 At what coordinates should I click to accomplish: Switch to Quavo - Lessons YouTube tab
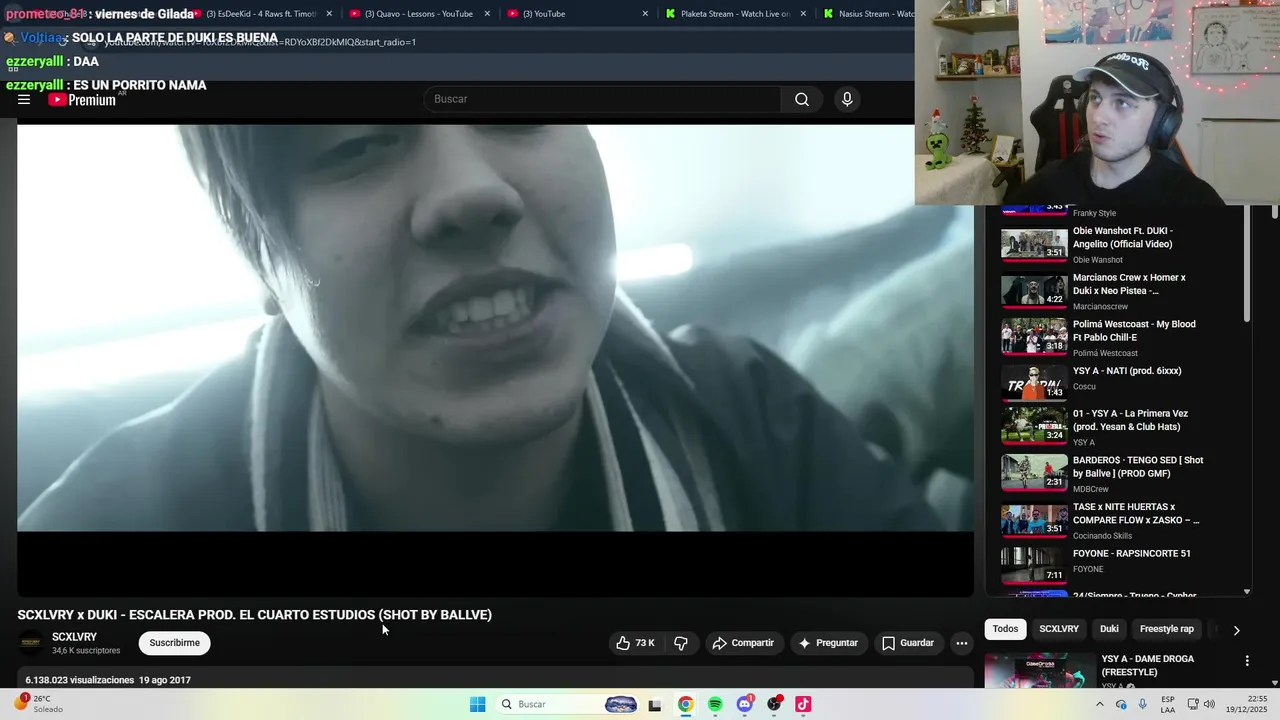click(x=419, y=14)
